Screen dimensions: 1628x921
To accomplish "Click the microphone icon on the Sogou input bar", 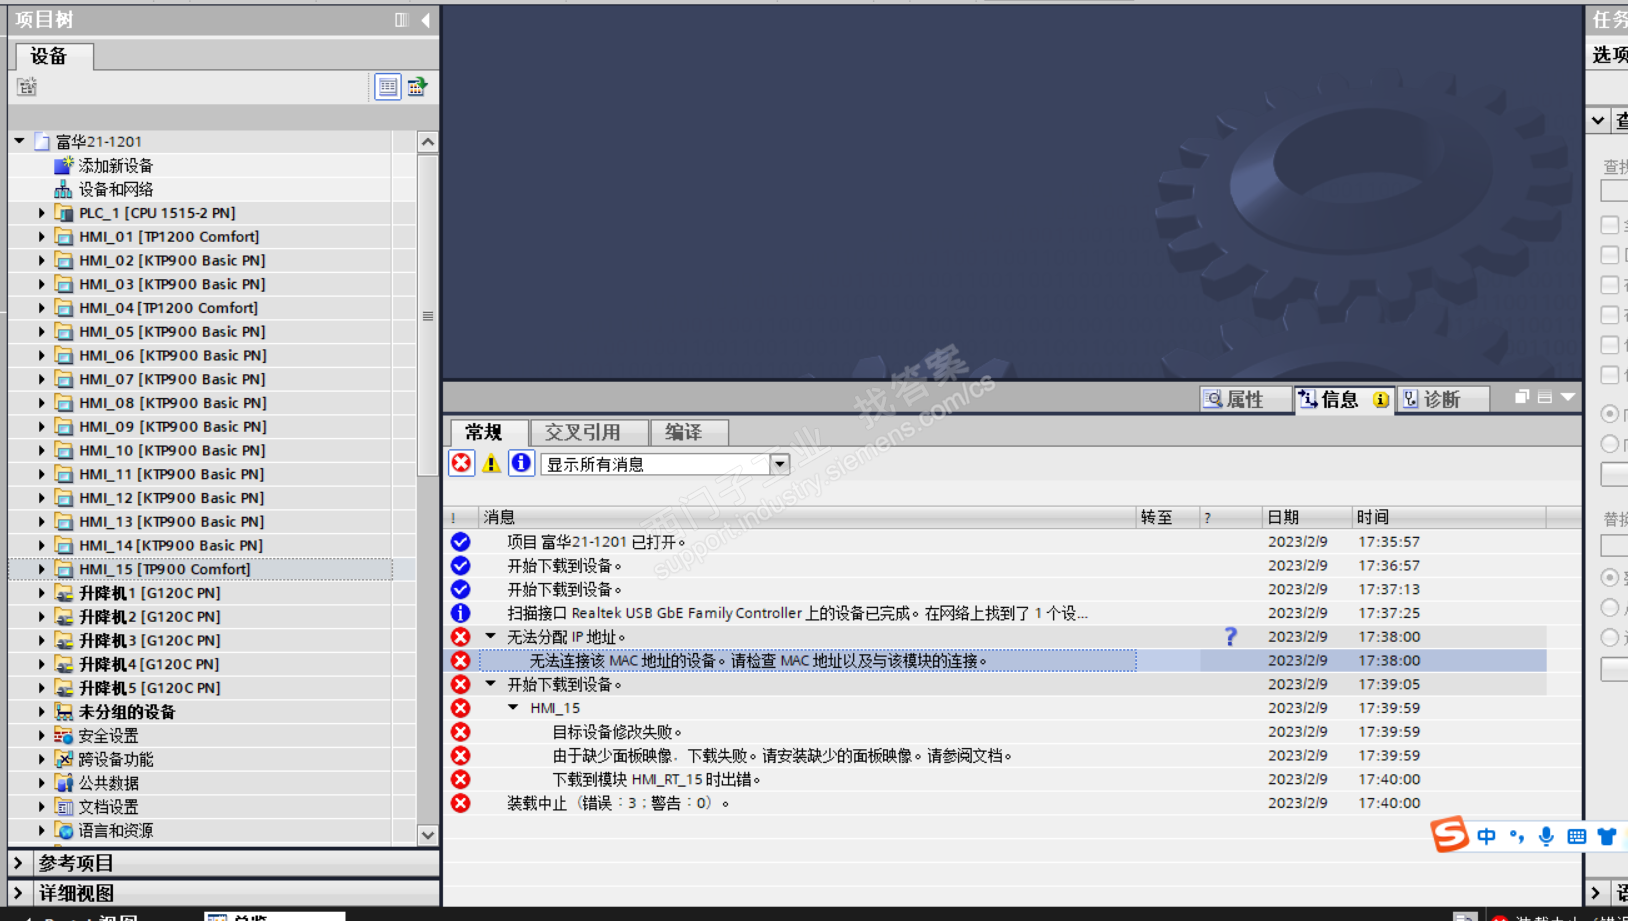I will pyautogui.click(x=1546, y=837).
